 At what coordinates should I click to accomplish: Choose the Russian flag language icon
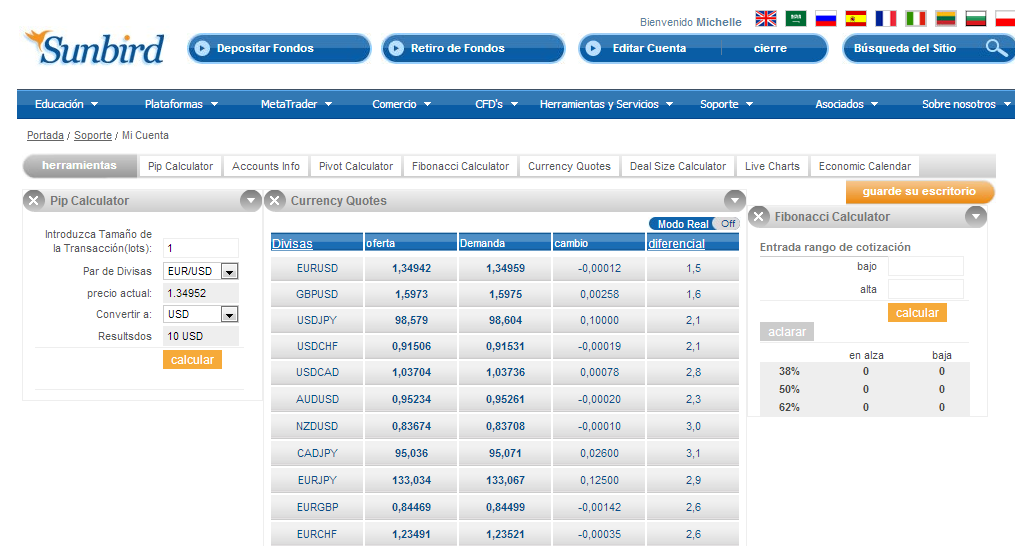[x=826, y=19]
